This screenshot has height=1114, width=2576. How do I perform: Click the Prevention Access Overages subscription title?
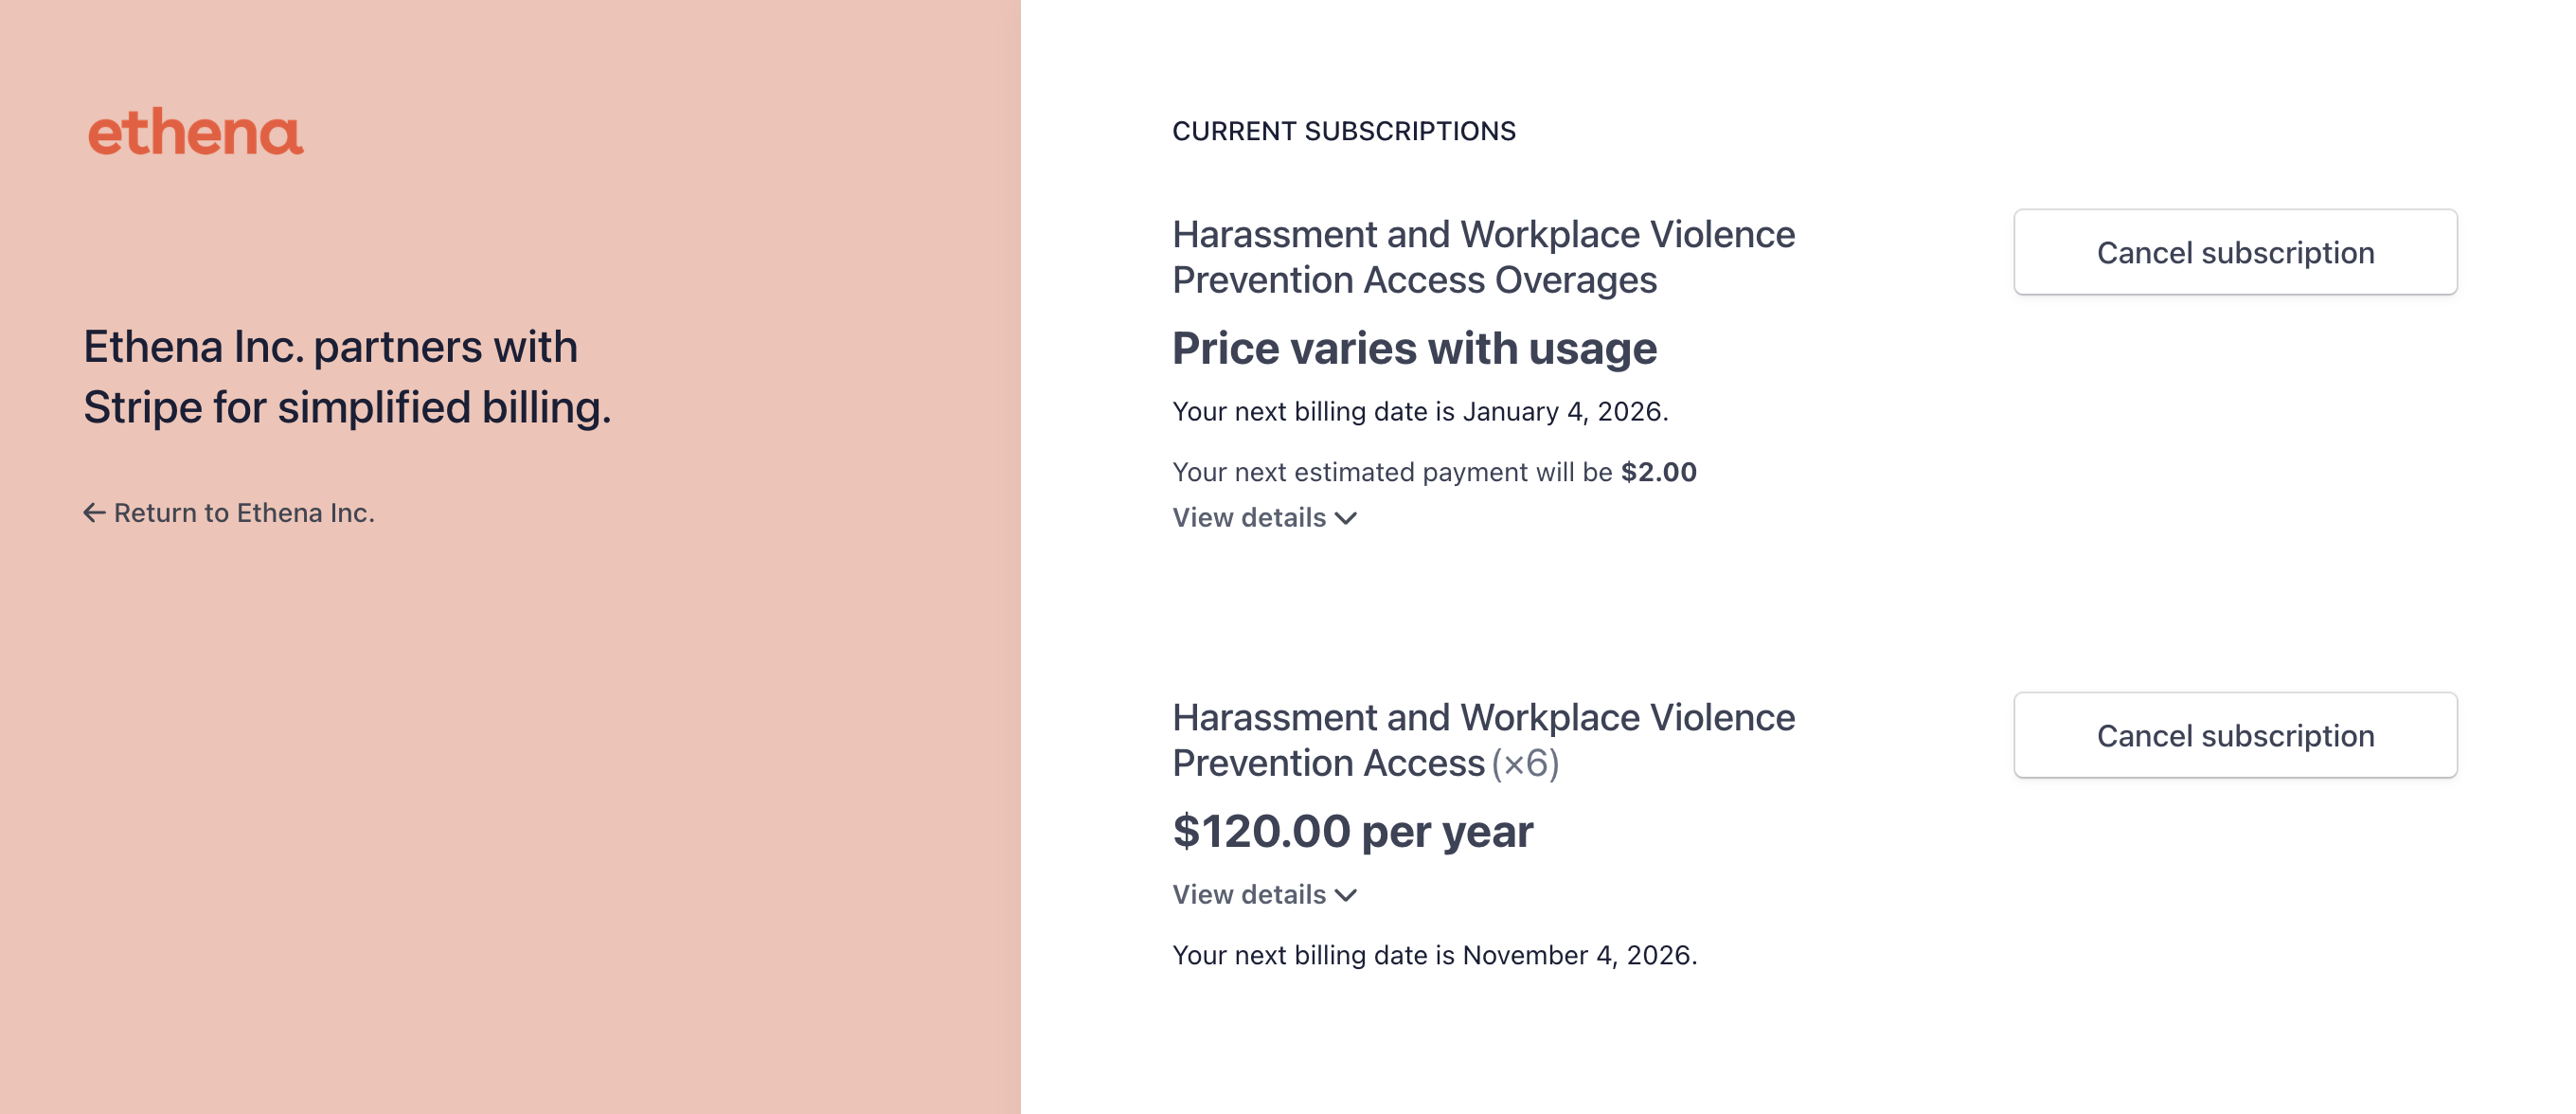point(1483,257)
